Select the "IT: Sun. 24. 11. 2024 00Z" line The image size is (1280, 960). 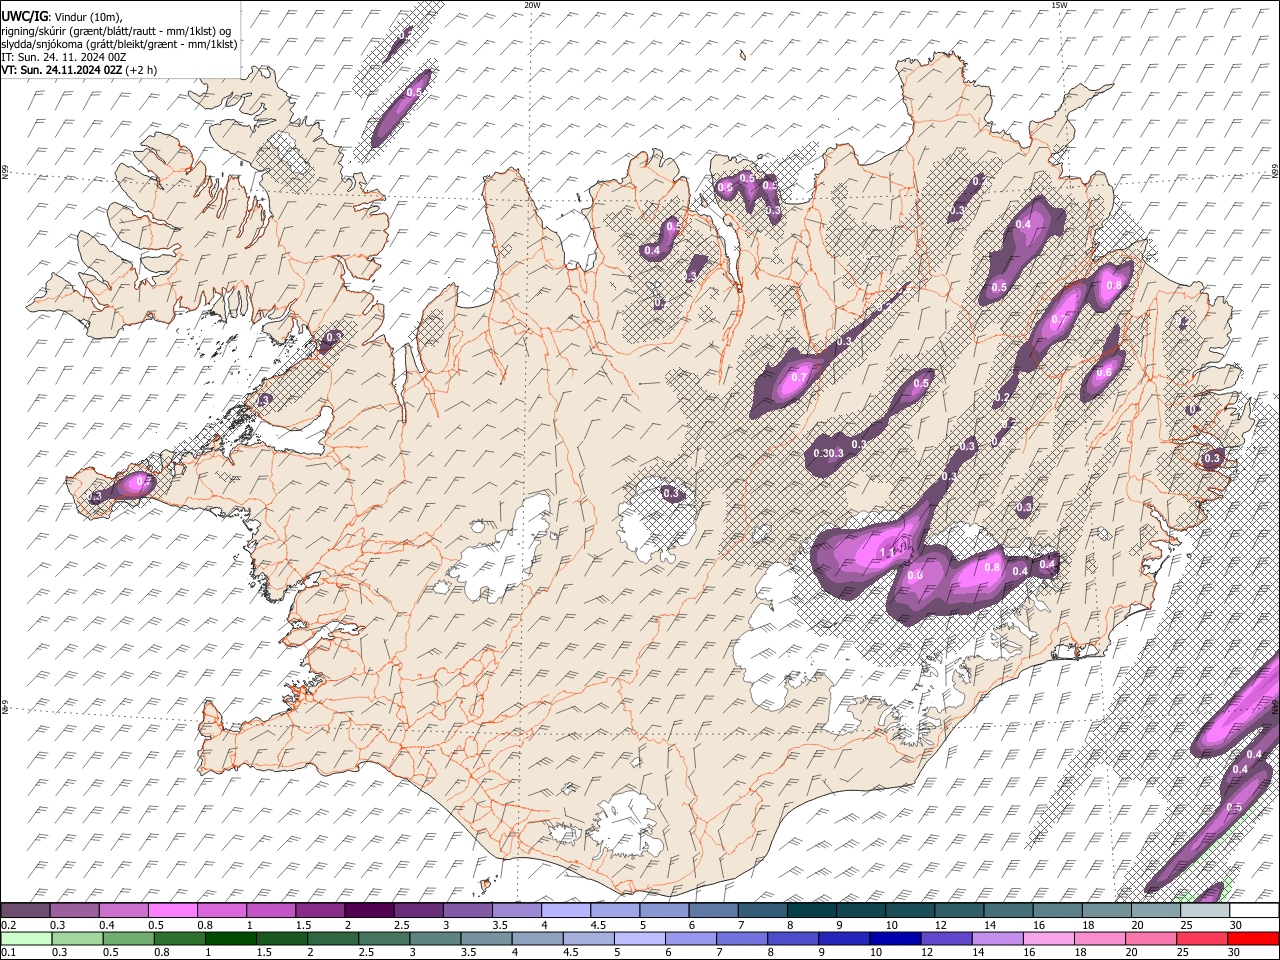point(63,57)
